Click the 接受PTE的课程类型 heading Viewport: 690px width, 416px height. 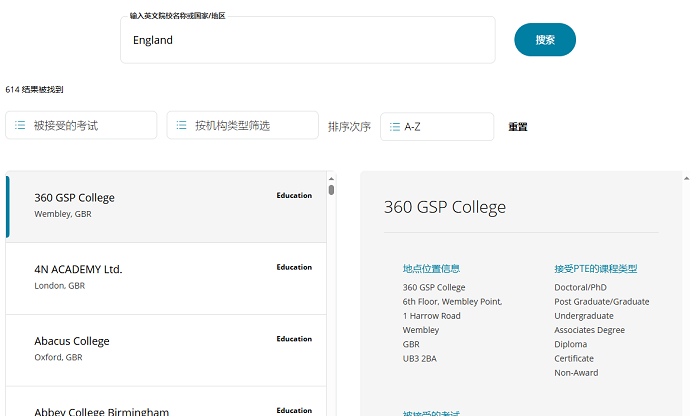[595, 269]
